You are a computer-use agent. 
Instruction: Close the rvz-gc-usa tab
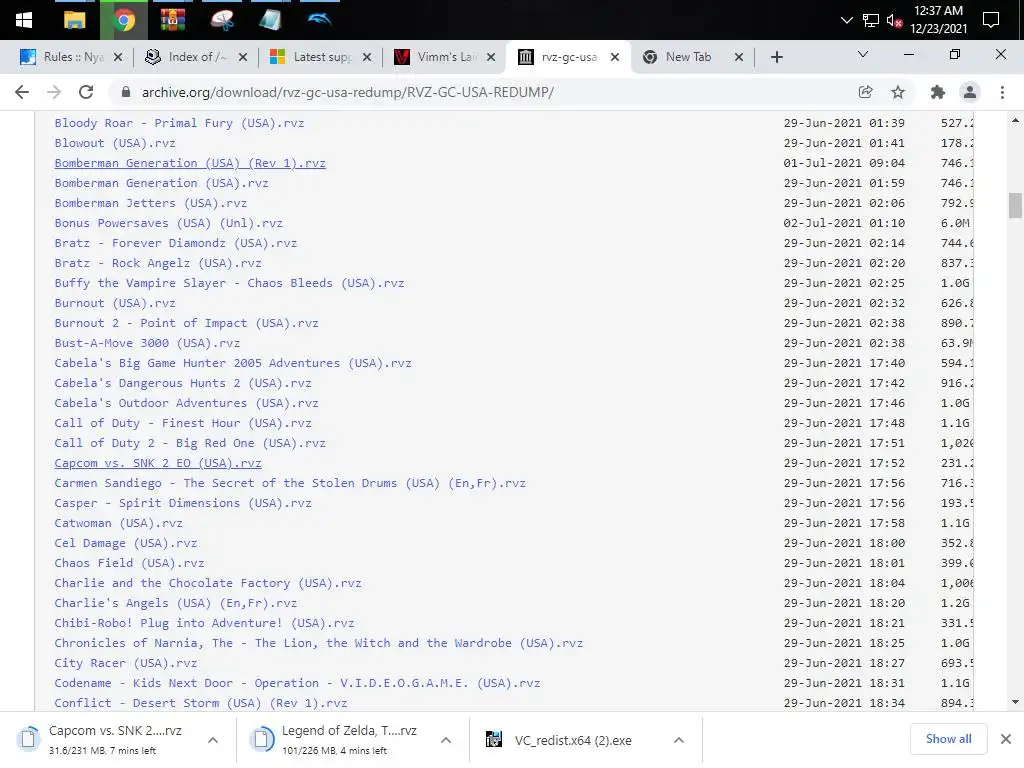pyautogui.click(x=615, y=57)
